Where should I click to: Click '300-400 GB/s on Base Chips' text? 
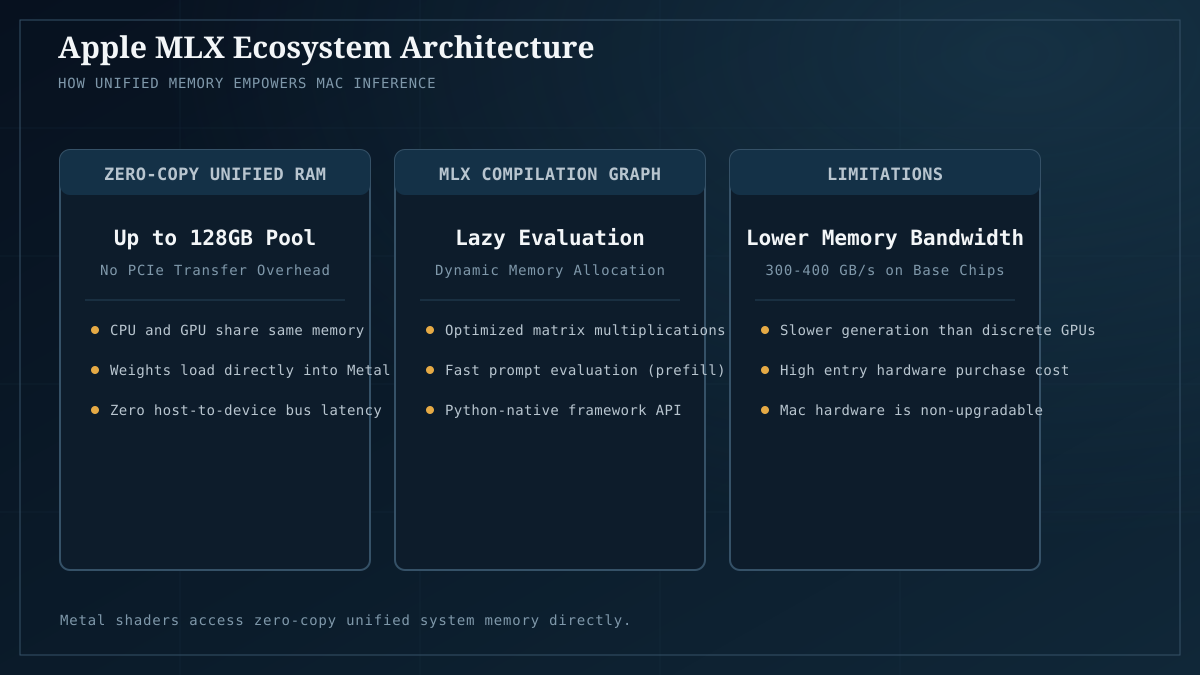[x=885, y=270]
